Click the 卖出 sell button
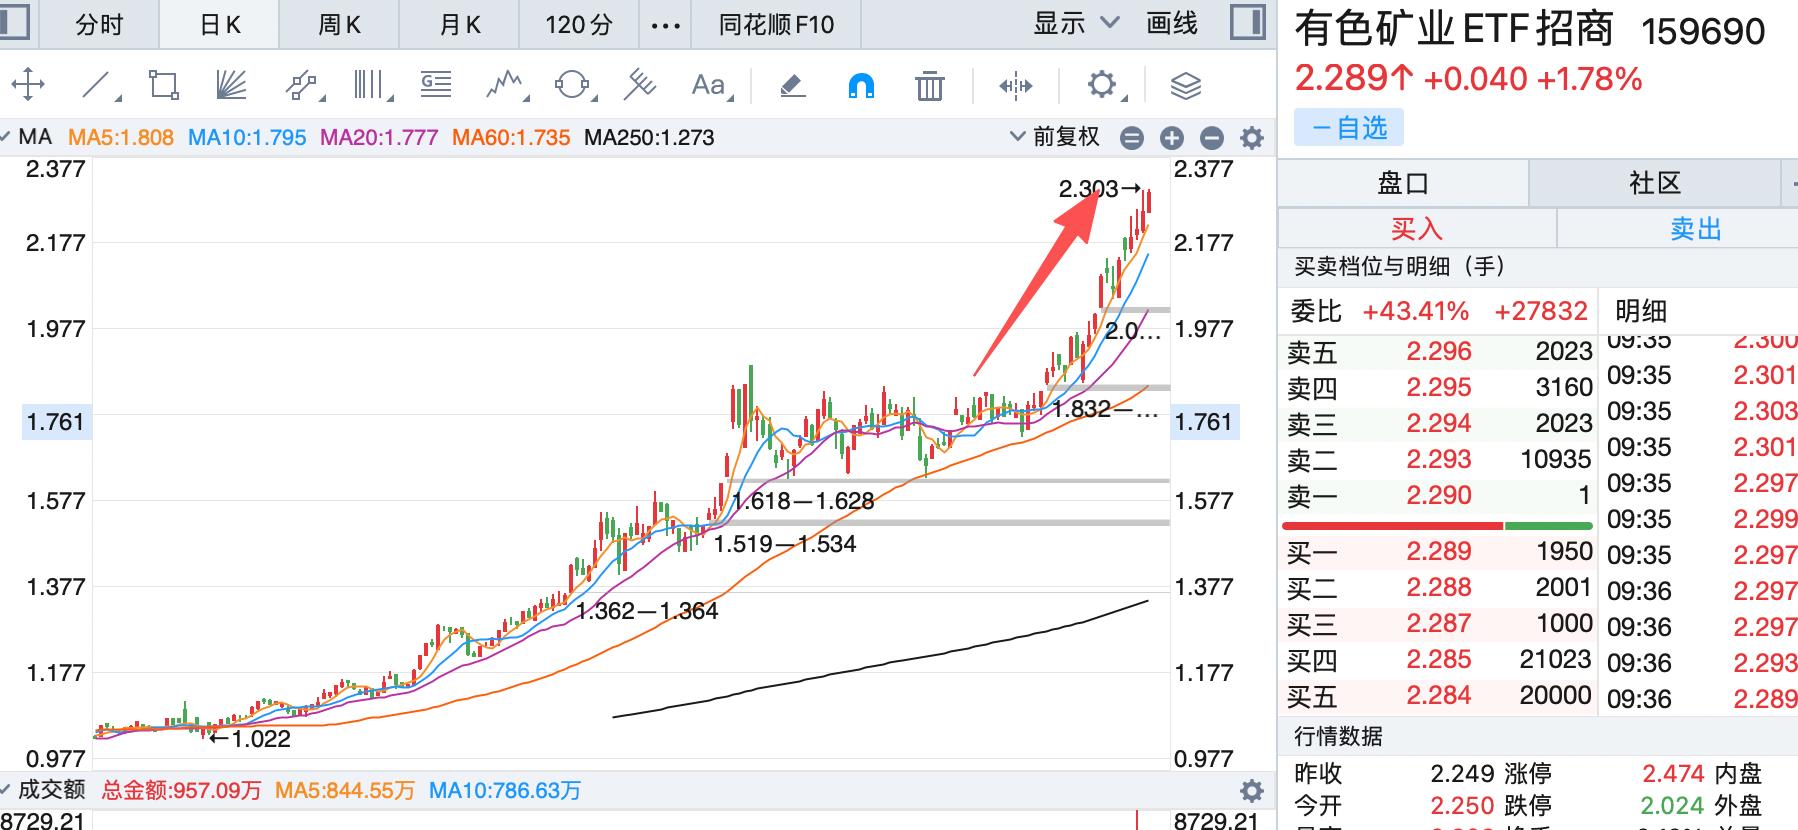The image size is (1798, 830). [x=1695, y=229]
